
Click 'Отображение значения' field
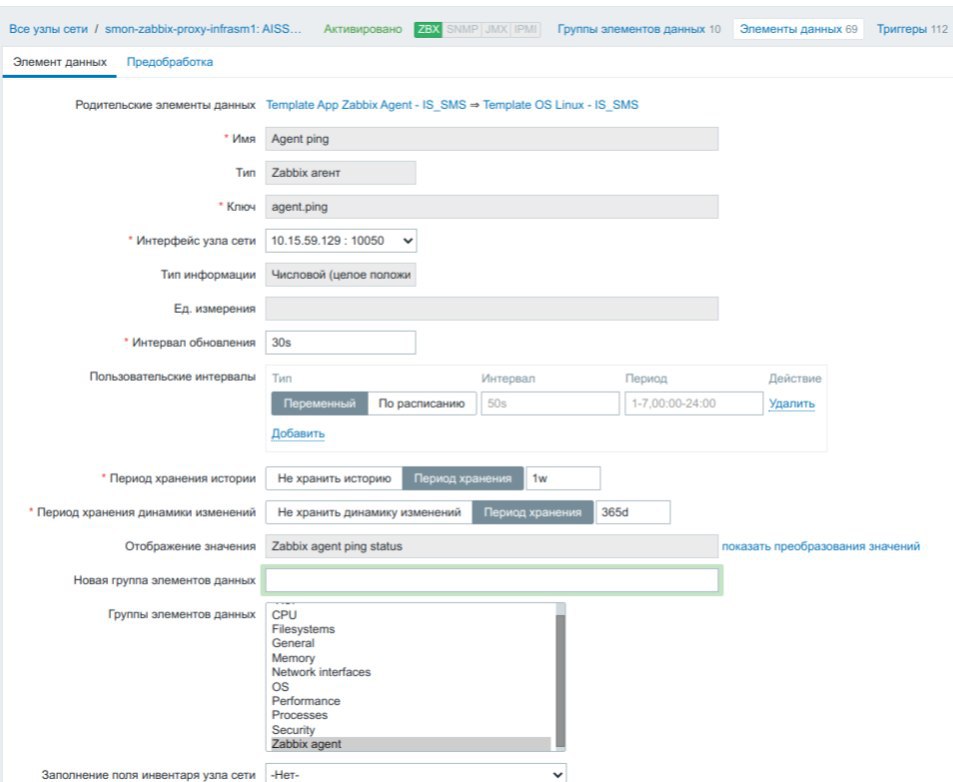492,546
